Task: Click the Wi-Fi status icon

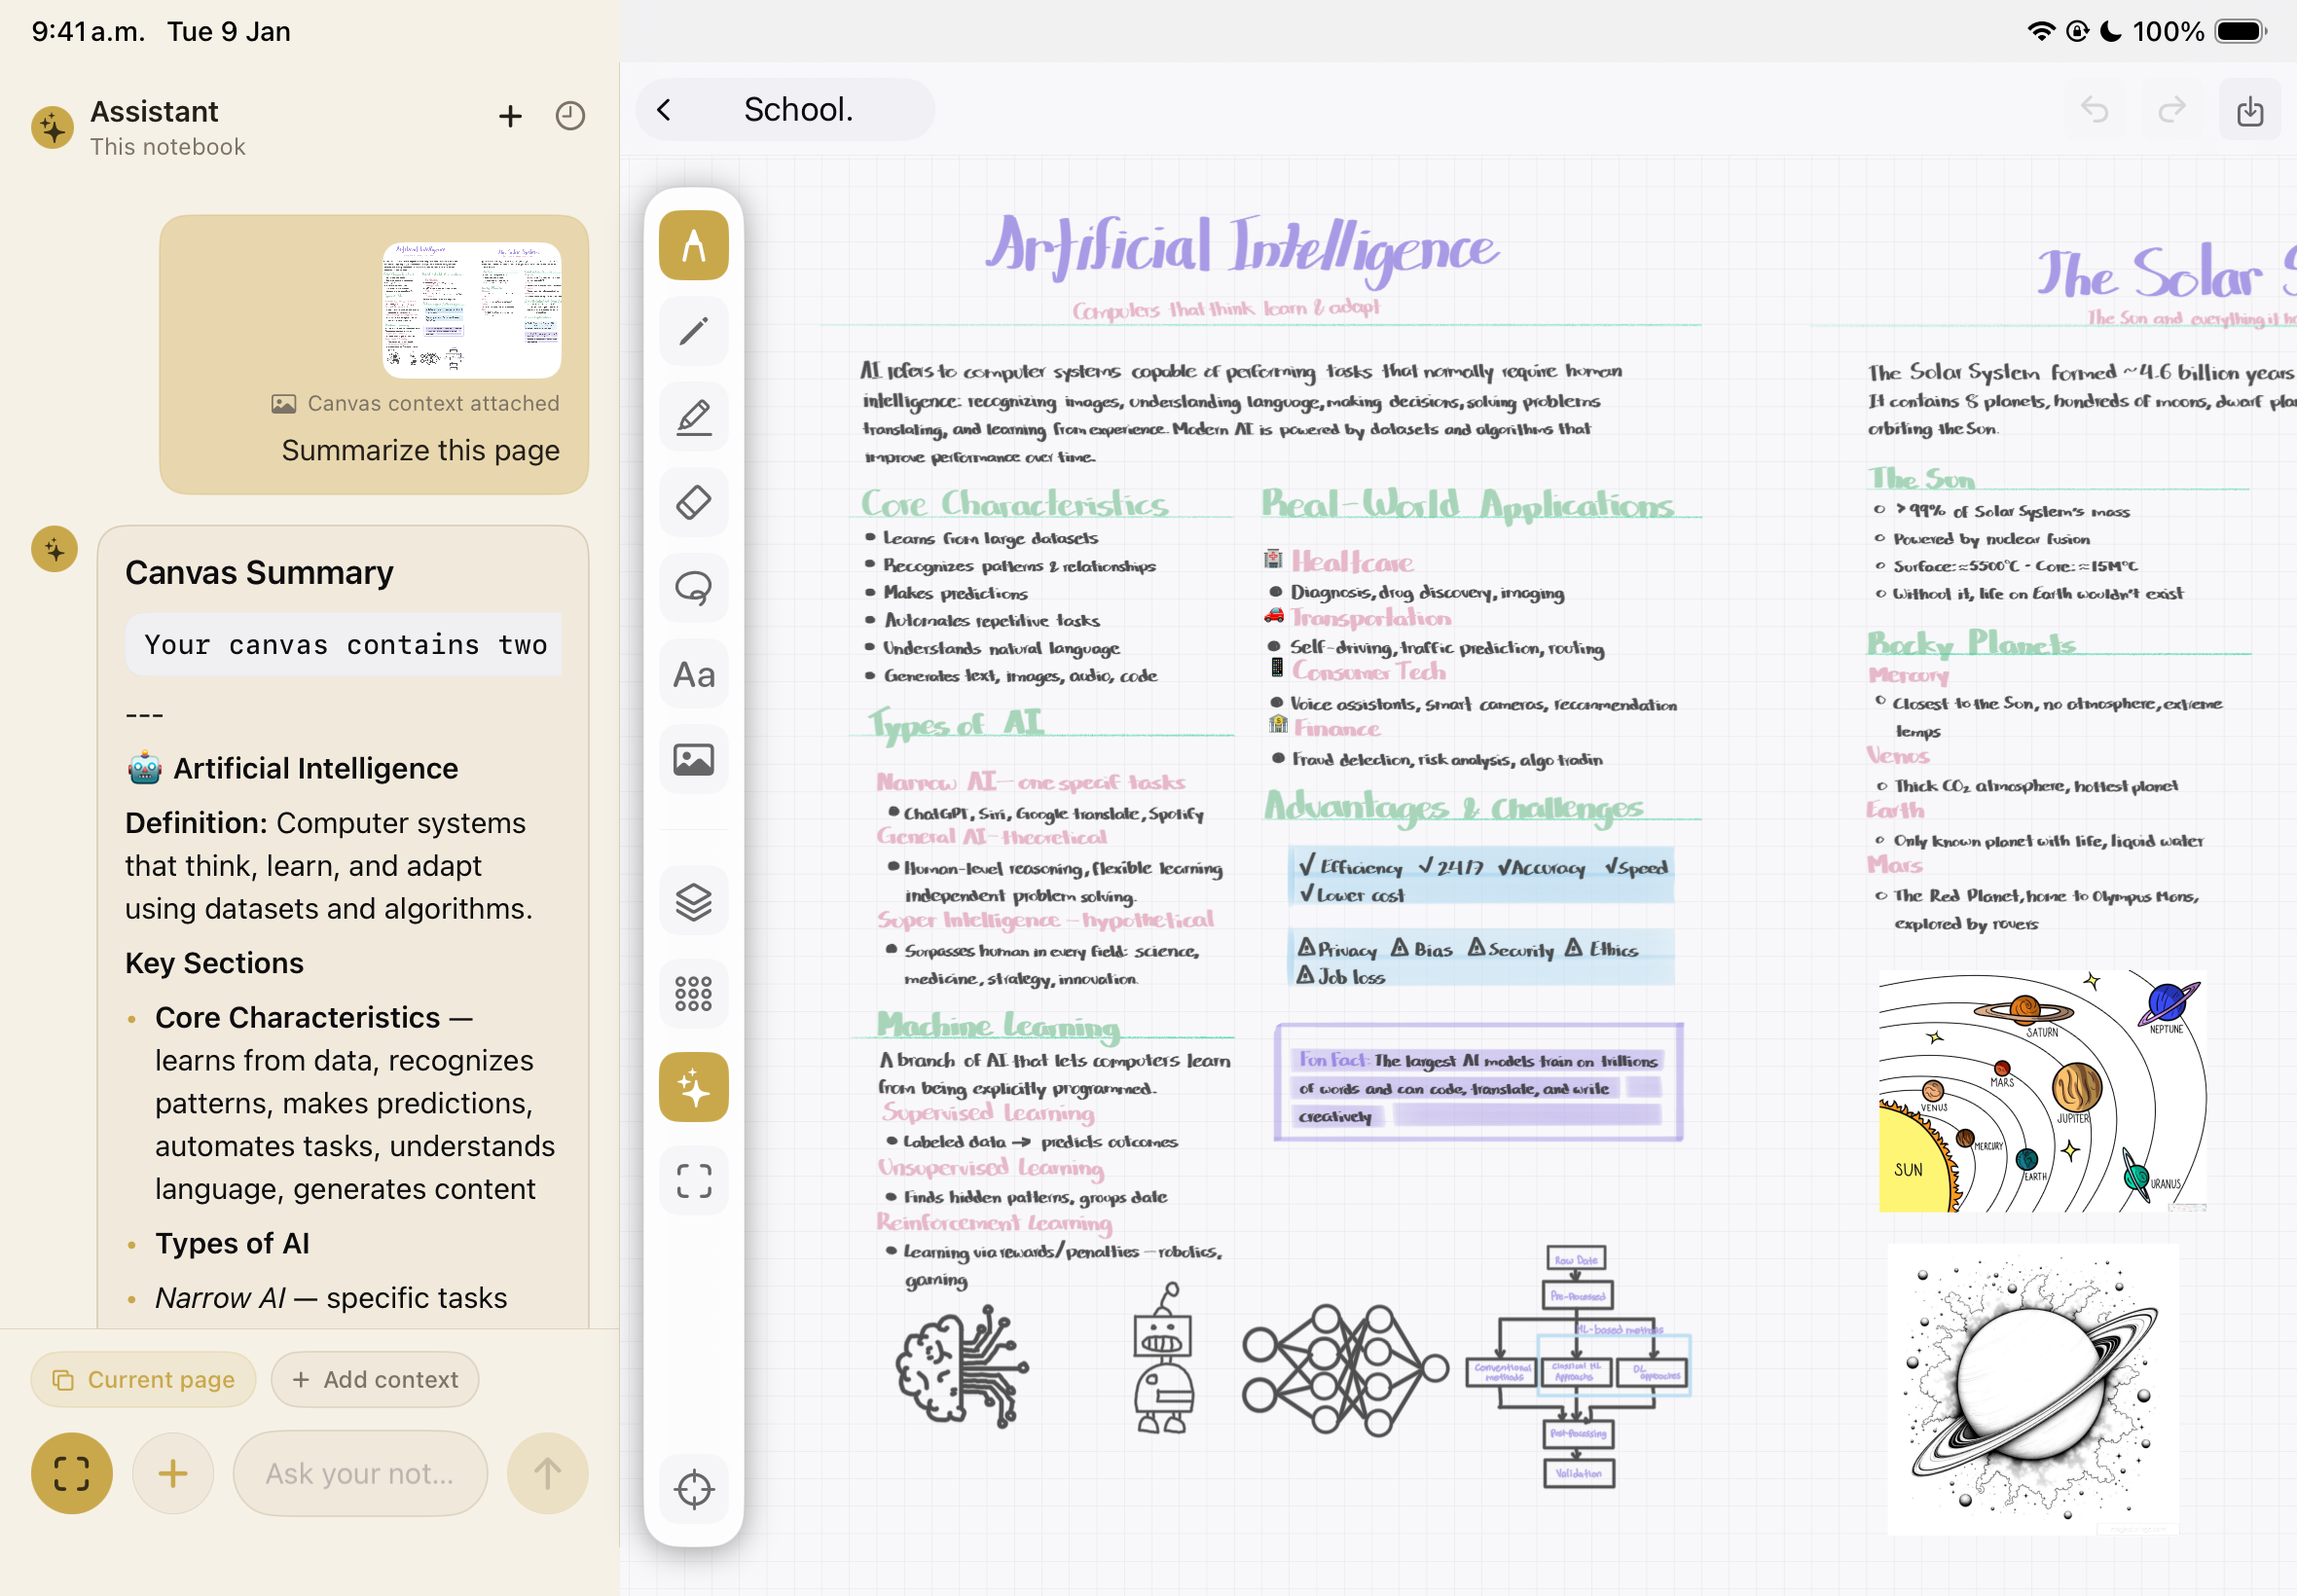Action: (2040, 31)
